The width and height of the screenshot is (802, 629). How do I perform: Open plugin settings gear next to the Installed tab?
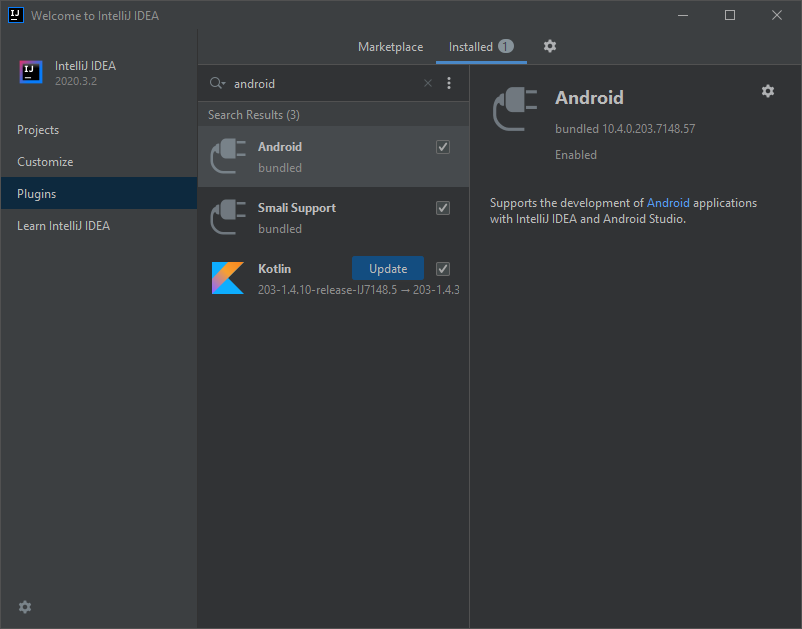point(550,47)
